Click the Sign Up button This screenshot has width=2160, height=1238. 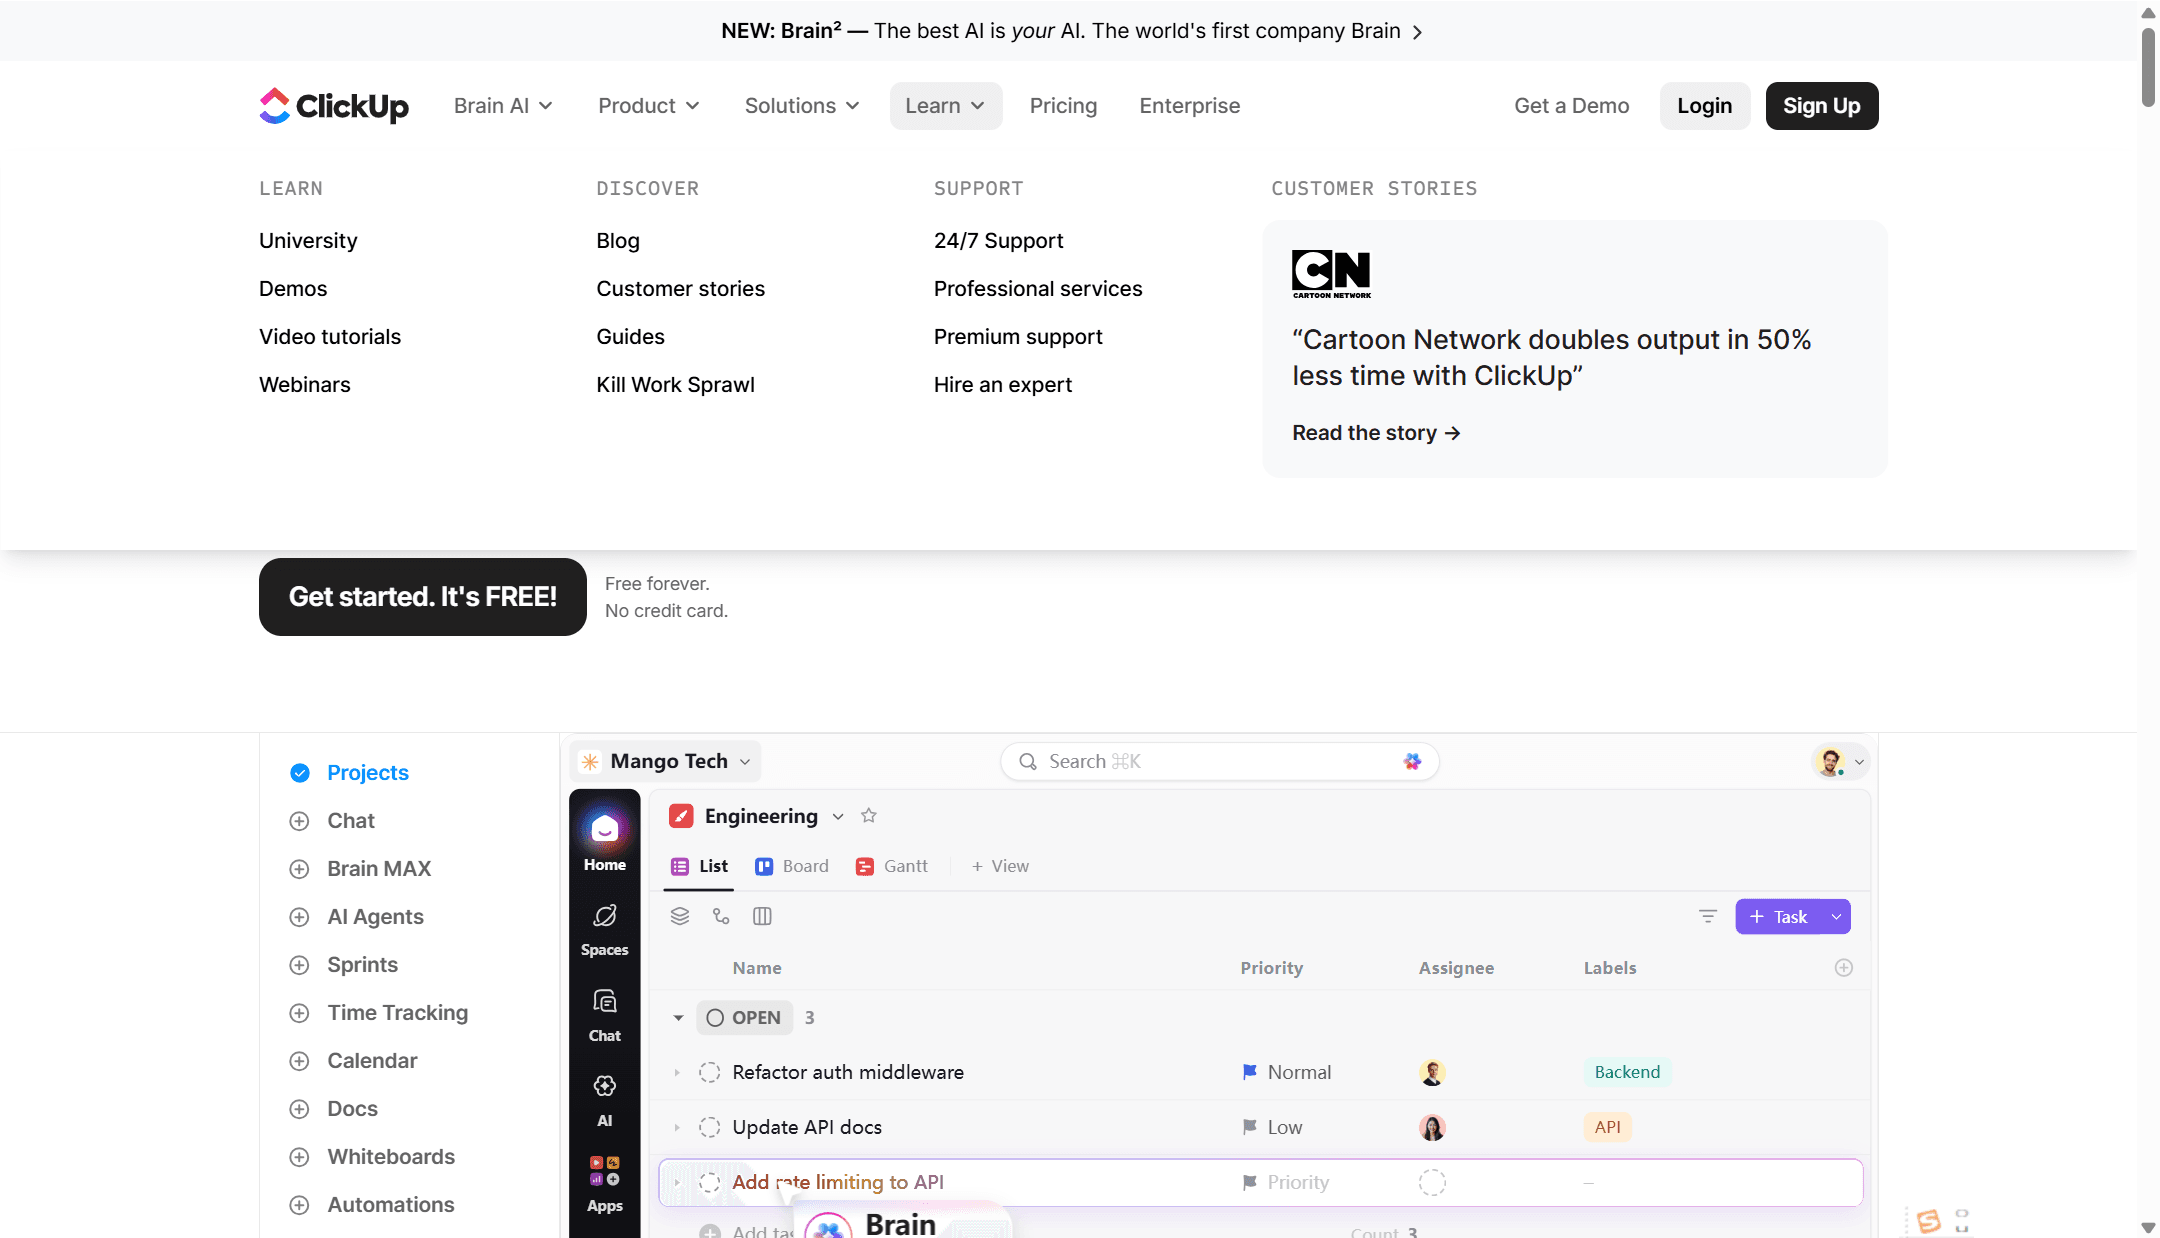(x=1822, y=106)
